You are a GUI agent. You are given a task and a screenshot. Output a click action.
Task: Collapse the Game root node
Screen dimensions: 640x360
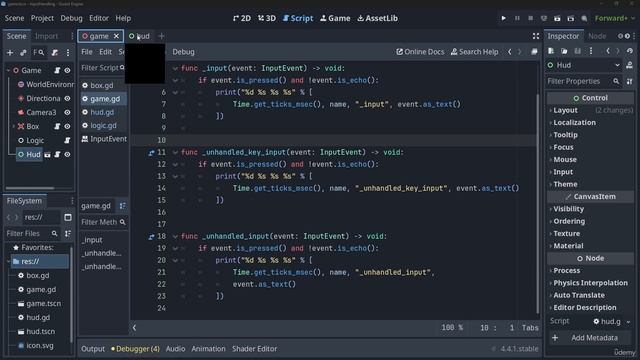tap(8, 70)
